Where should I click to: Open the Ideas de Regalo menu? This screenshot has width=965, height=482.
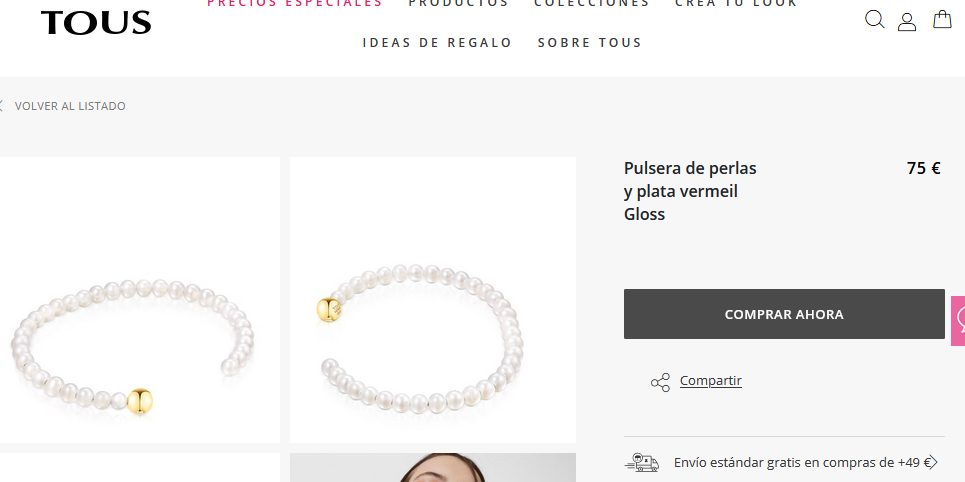(x=437, y=42)
